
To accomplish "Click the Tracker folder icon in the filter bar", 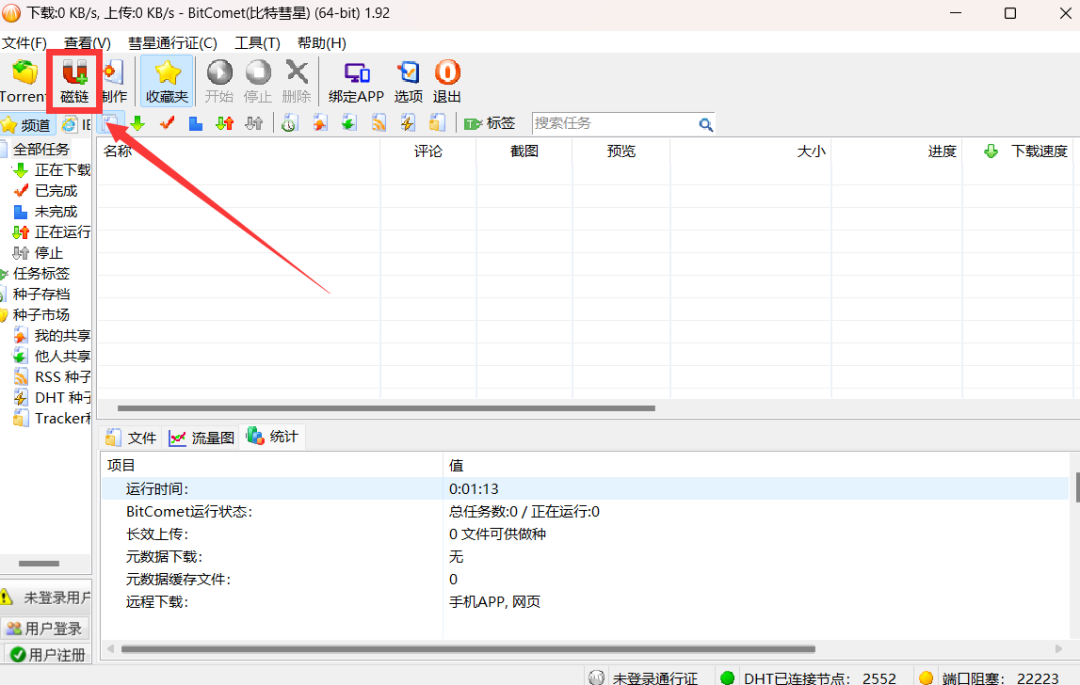I will (437, 123).
